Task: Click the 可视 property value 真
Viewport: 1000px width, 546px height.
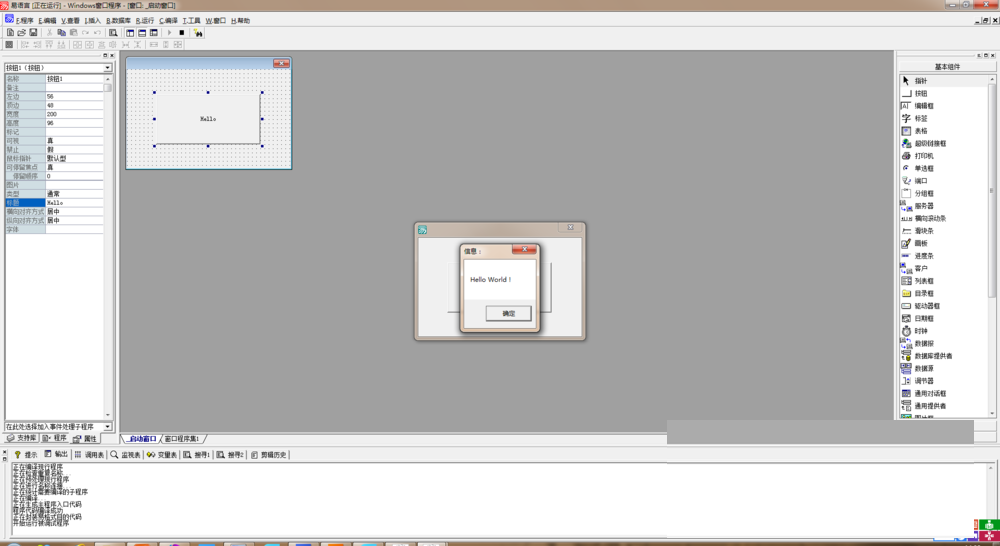Action: coord(75,140)
